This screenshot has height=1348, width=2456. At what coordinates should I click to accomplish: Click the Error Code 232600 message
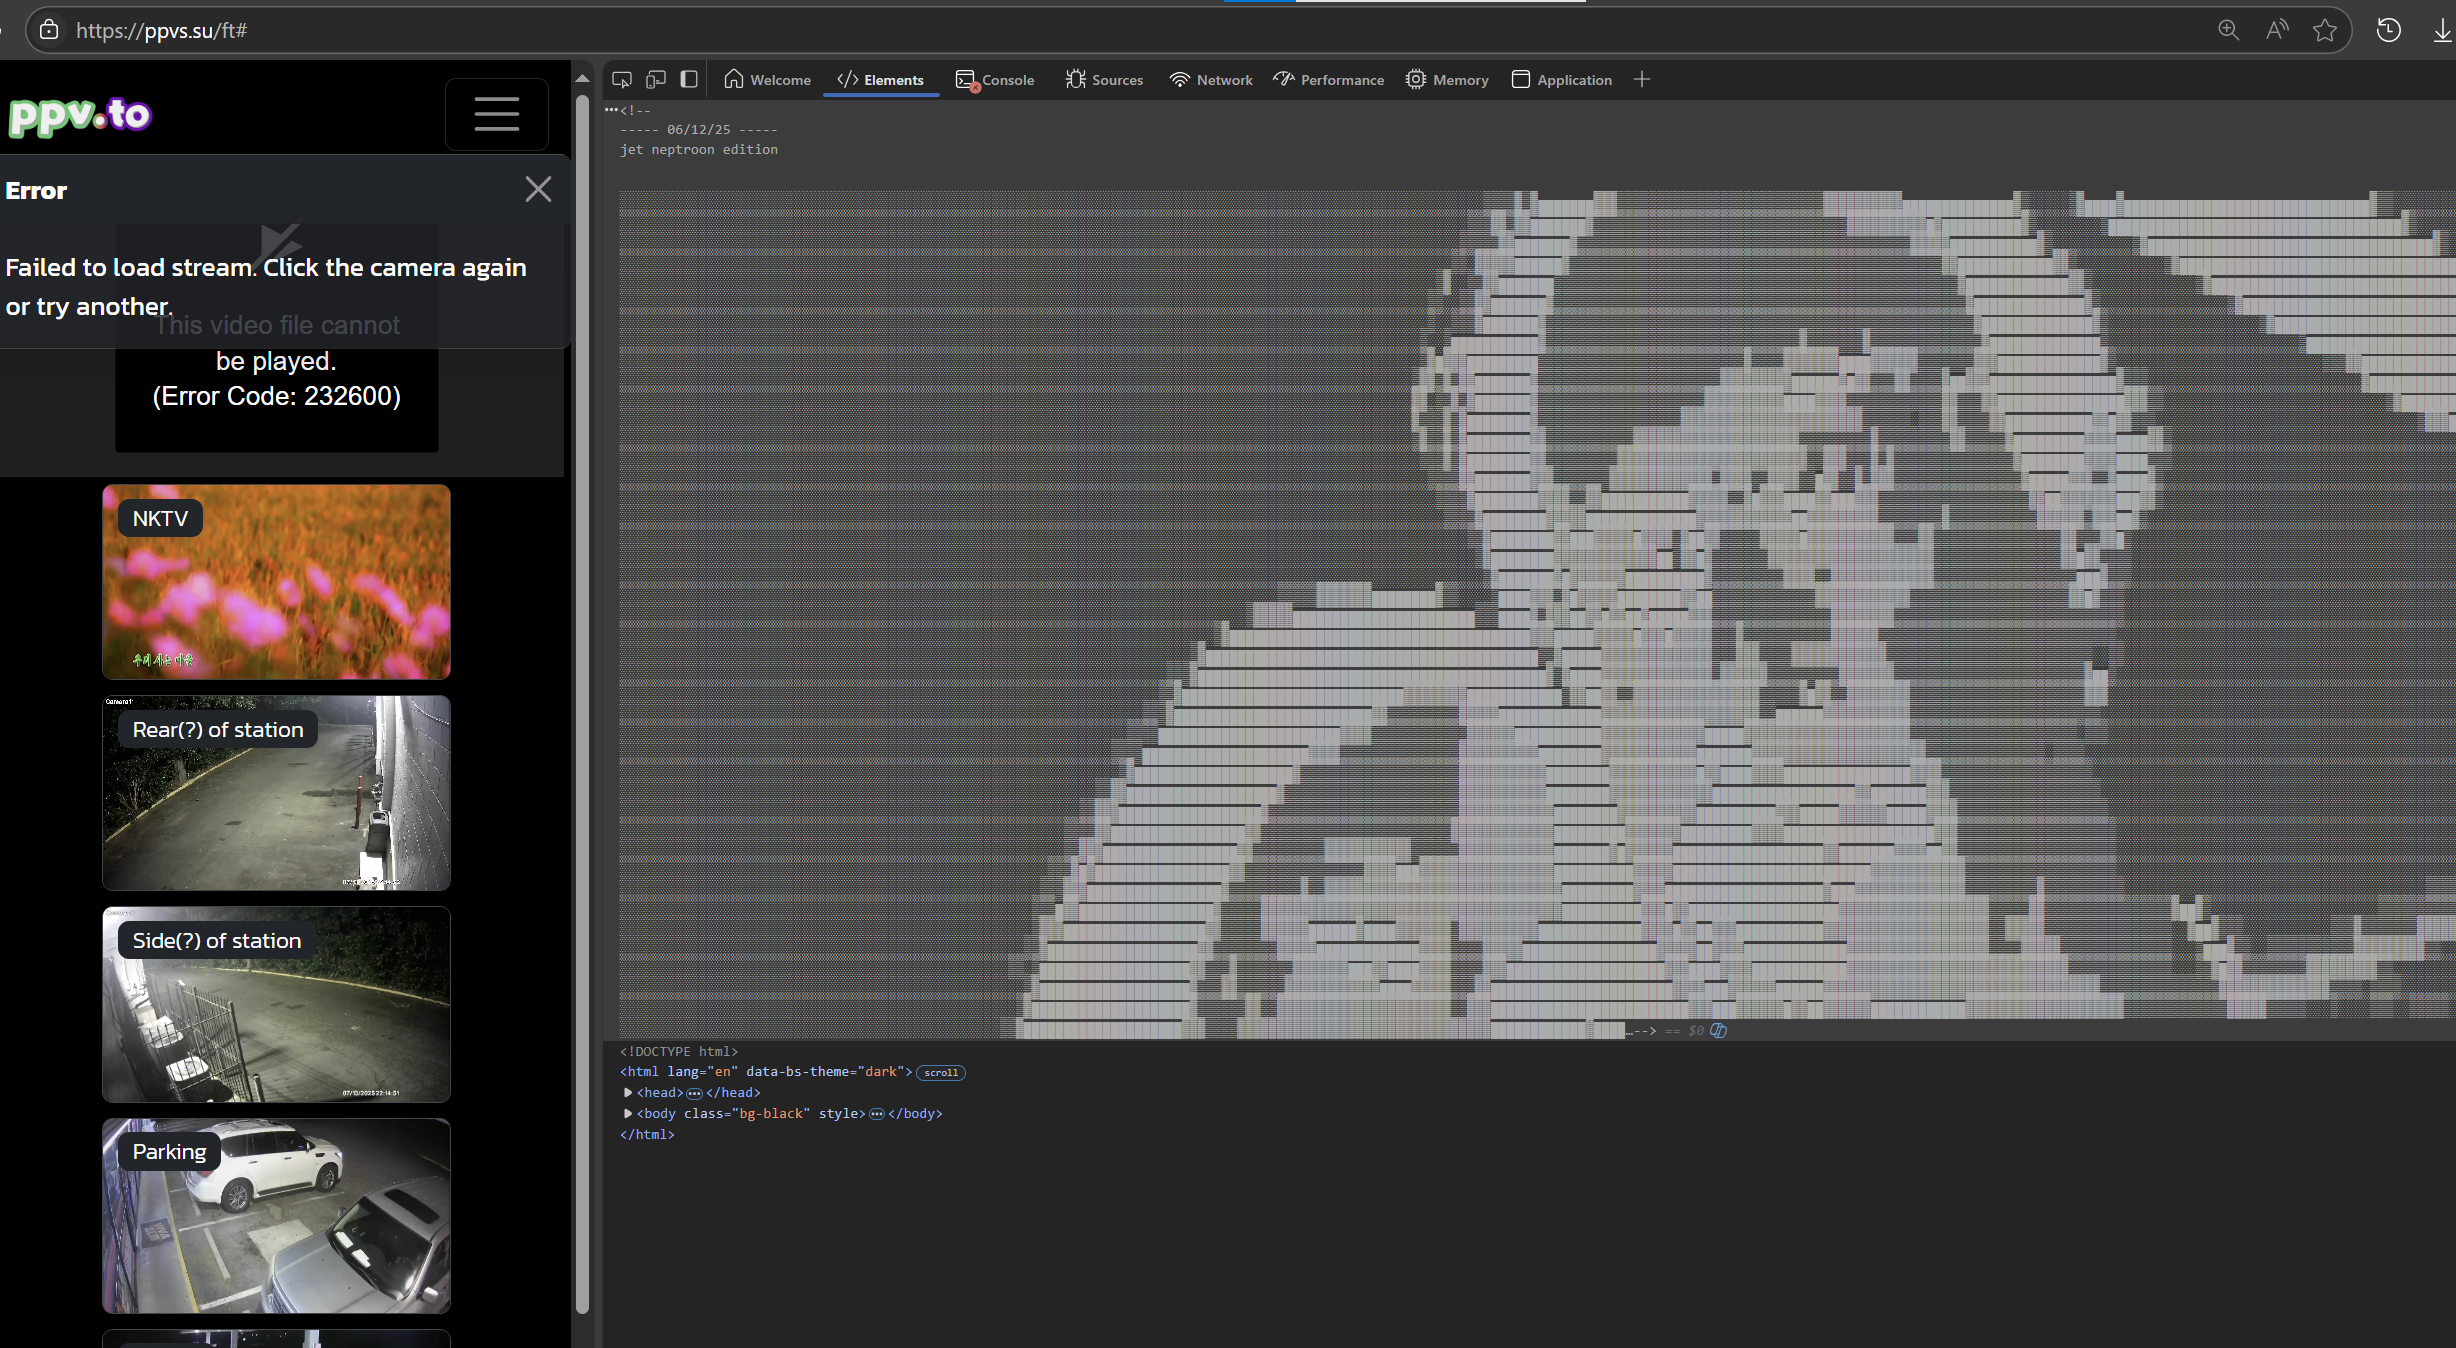[x=277, y=396]
